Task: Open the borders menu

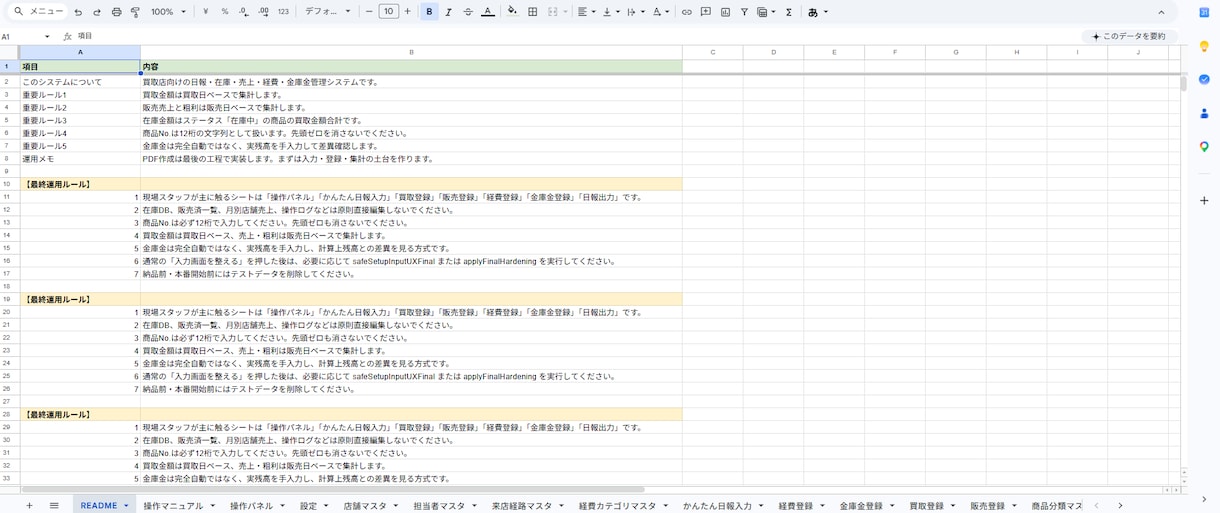Action: (533, 12)
